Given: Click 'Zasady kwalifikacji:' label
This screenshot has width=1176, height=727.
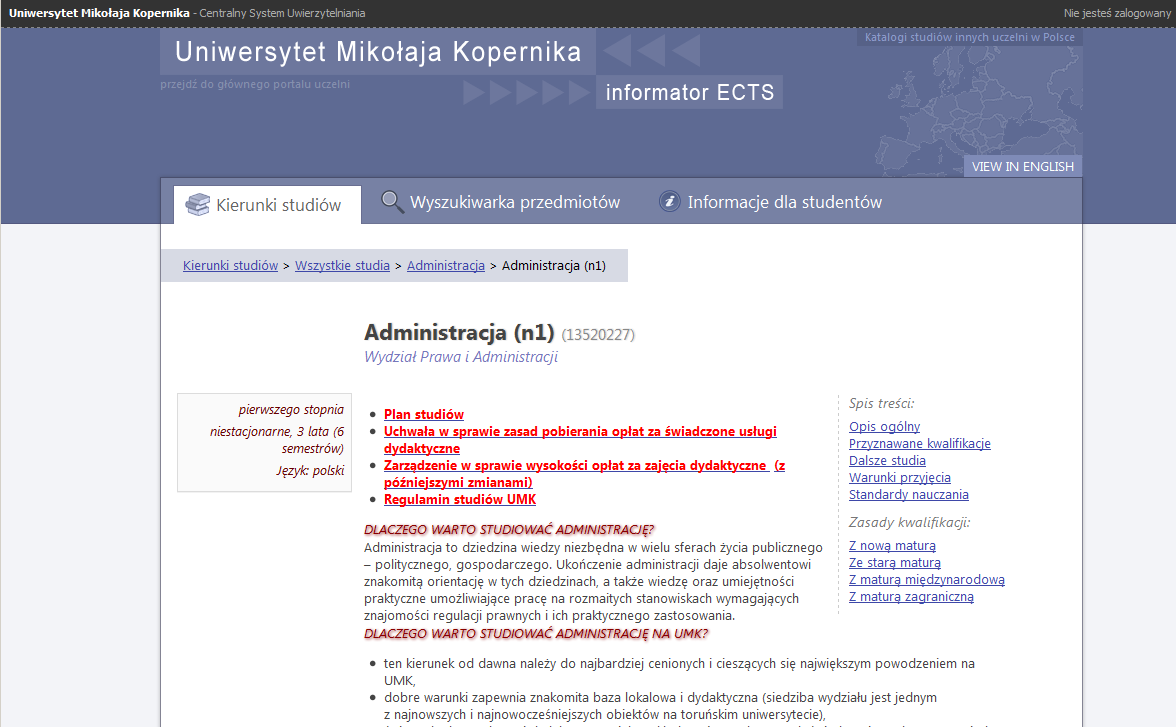Looking at the screenshot, I should tap(909, 522).
